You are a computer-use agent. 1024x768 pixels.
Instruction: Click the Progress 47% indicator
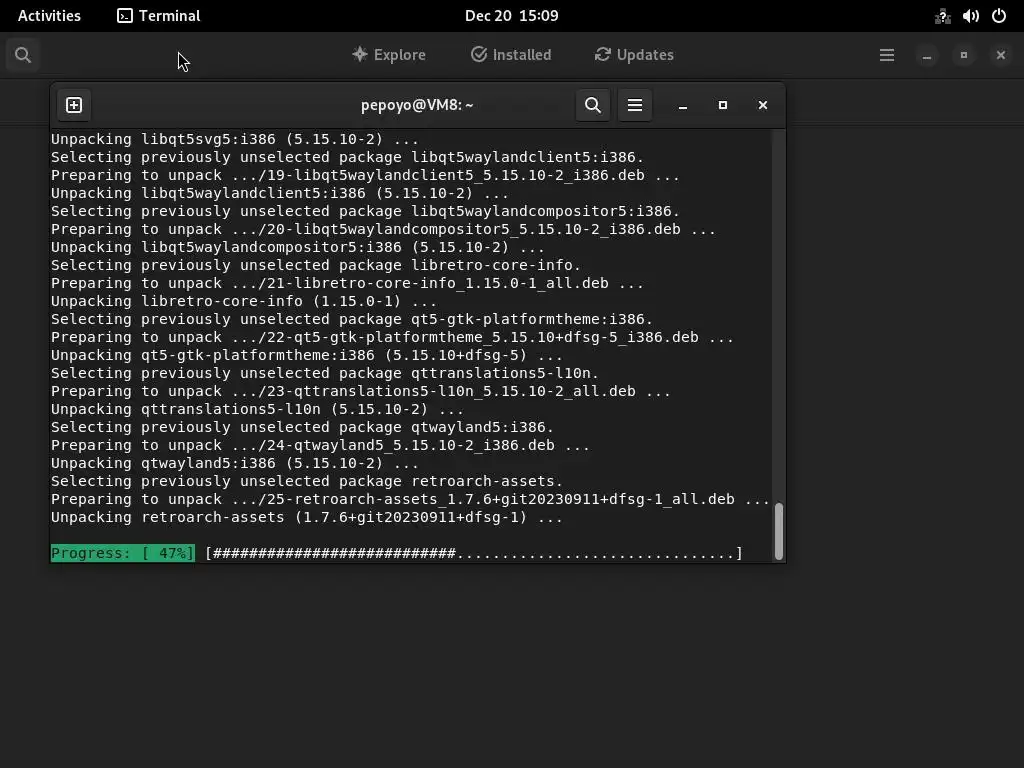[123, 553]
